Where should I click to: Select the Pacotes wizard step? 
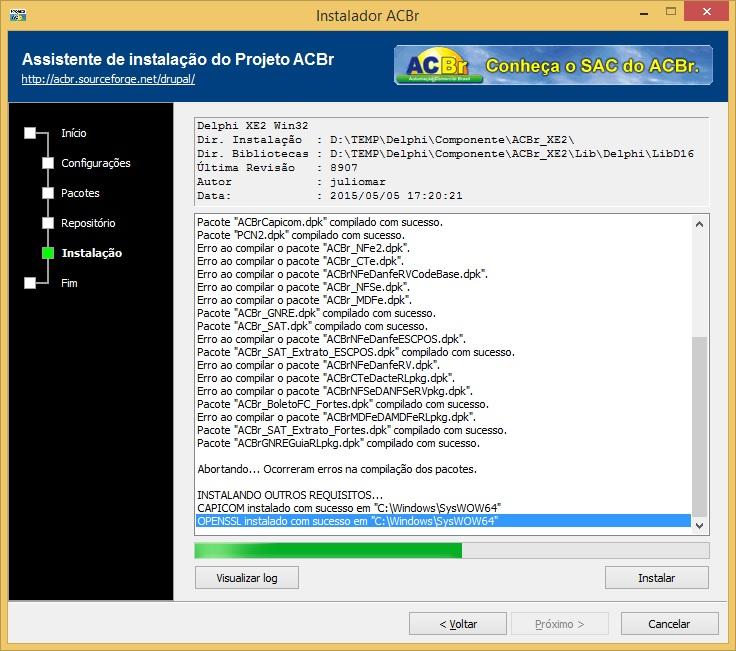click(80, 193)
